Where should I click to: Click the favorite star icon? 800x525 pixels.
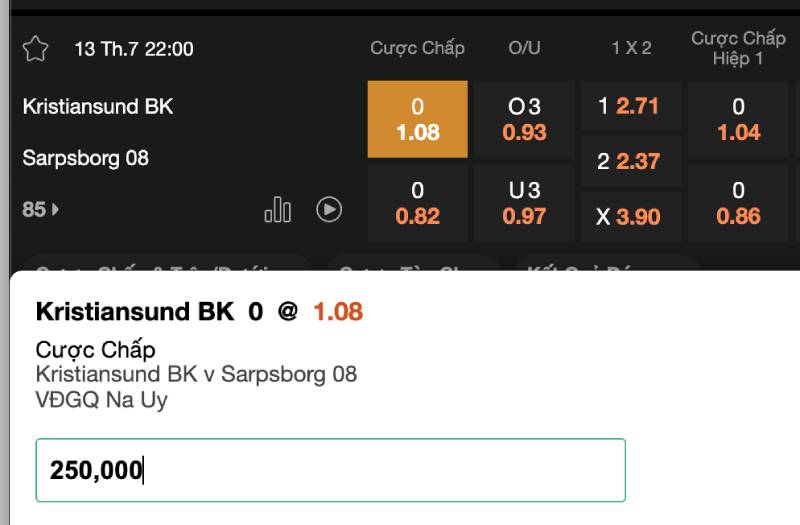pos(35,49)
